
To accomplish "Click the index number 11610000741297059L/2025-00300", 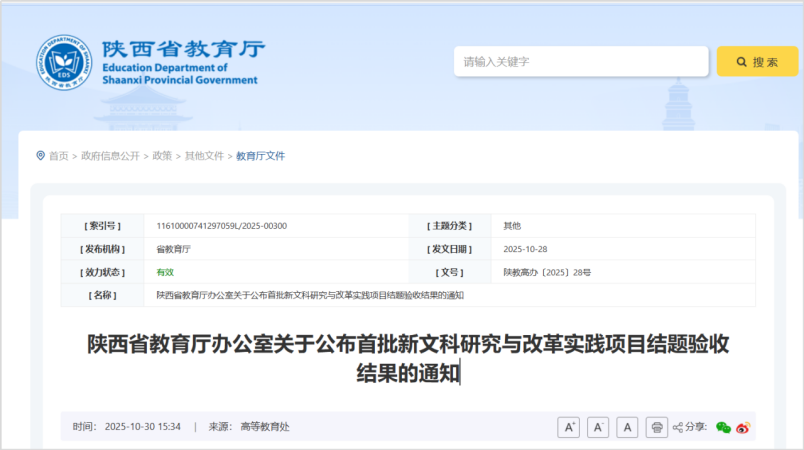I will [x=222, y=226].
